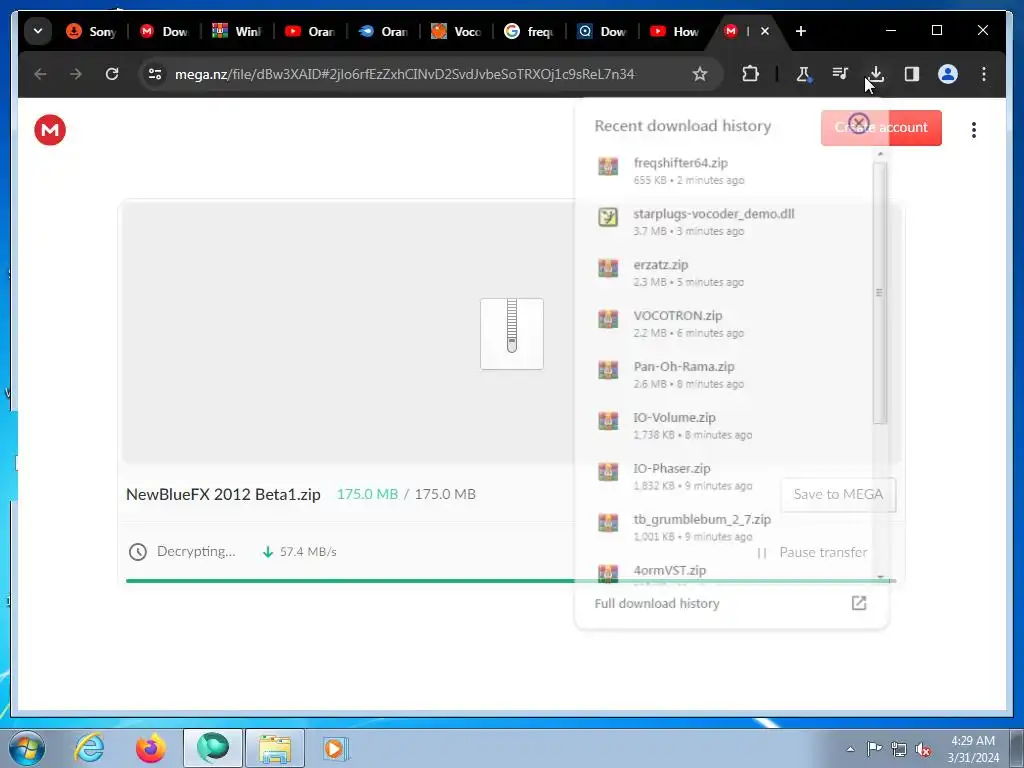The image size is (1024, 768).
Task: Click the MEGA logo
Action: pos(50,129)
